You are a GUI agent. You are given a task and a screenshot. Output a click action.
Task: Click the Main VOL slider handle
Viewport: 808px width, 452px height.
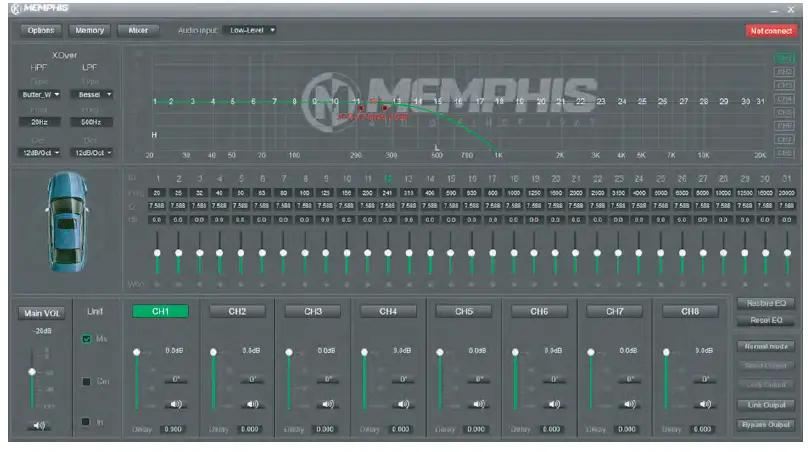click(x=32, y=372)
